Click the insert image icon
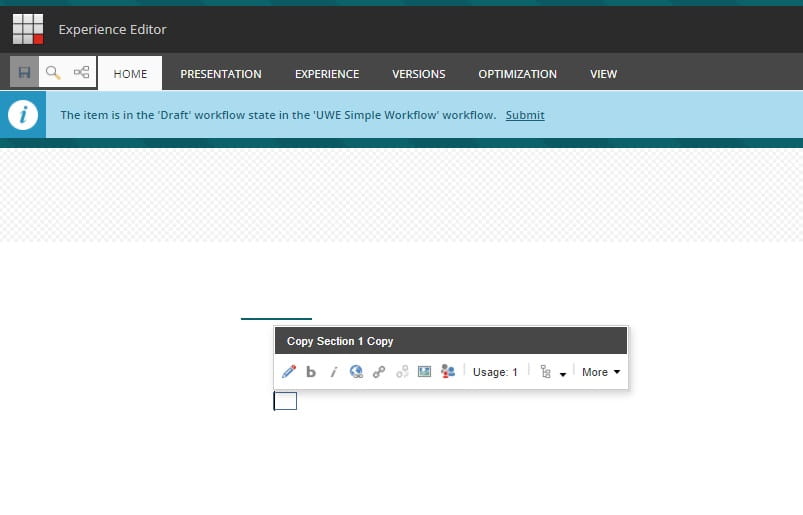 click(425, 372)
